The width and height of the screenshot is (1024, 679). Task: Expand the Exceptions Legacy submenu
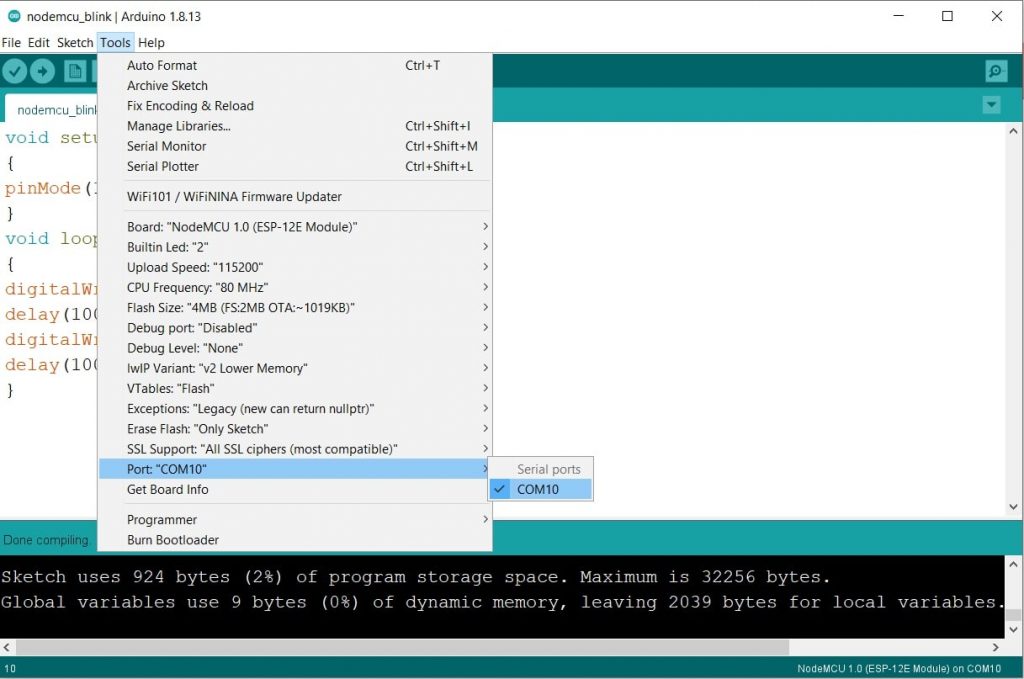(x=295, y=409)
